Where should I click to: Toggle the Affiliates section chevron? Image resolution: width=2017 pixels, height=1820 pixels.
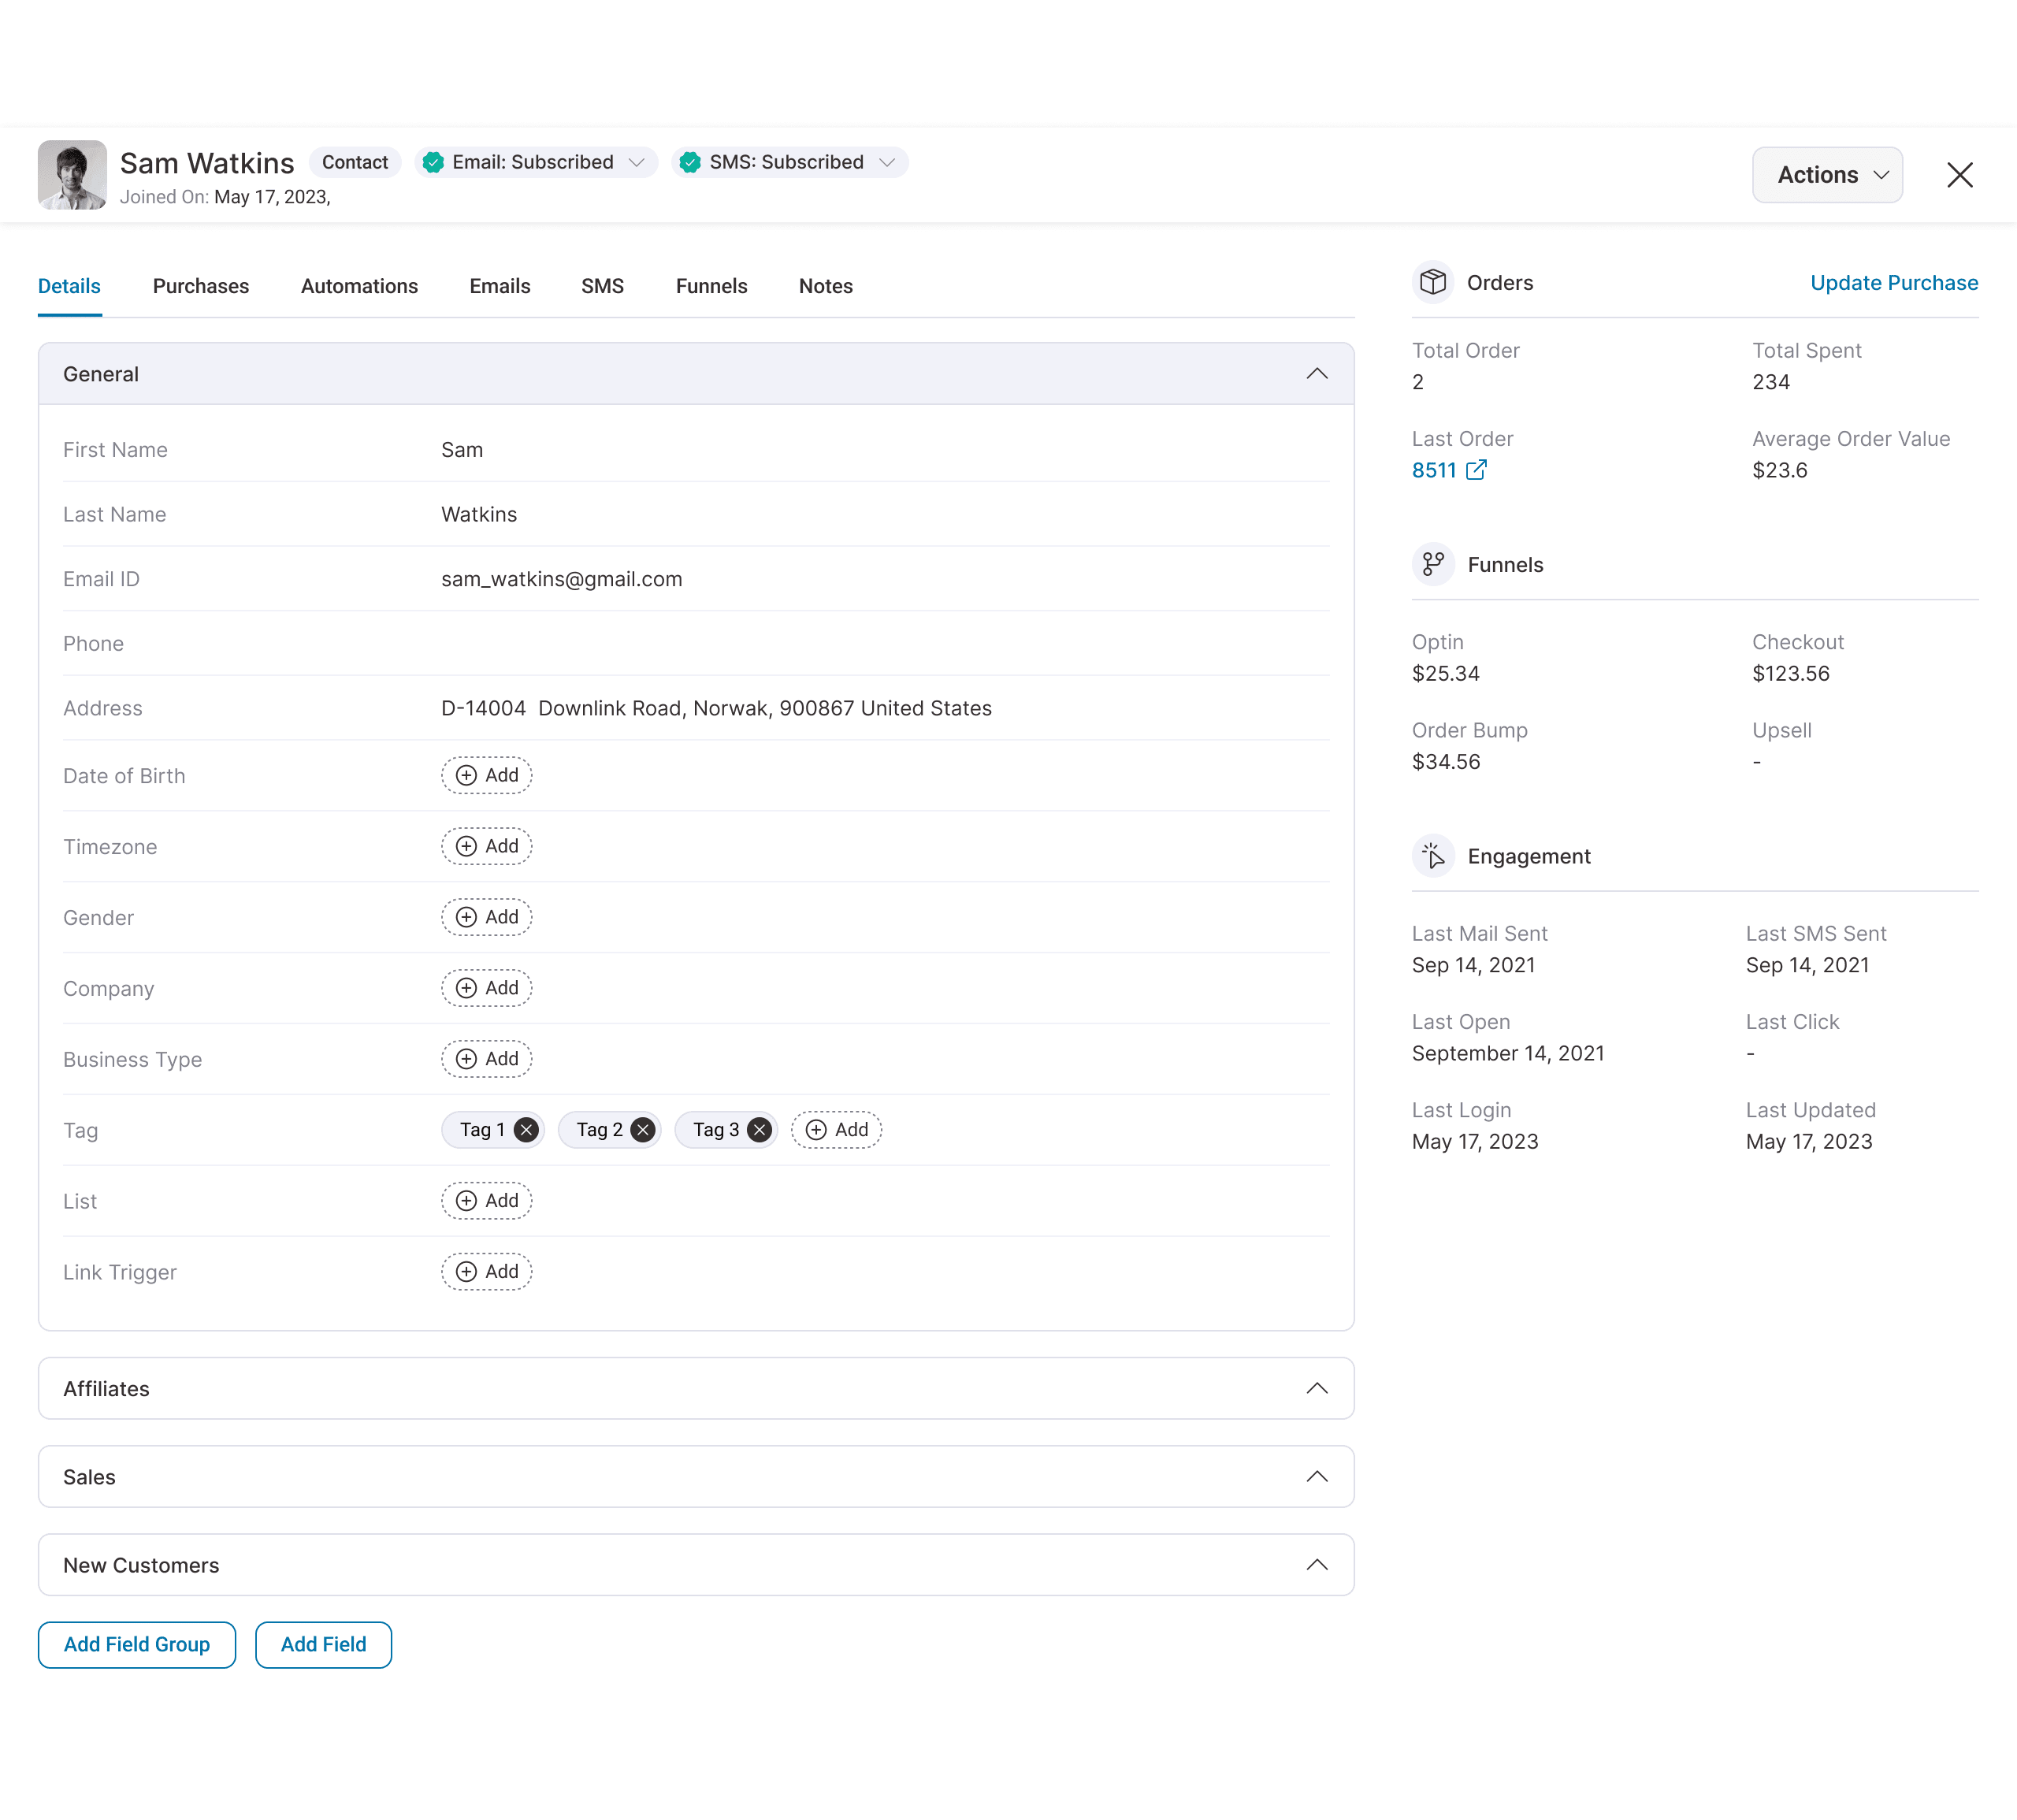point(1316,1388)
